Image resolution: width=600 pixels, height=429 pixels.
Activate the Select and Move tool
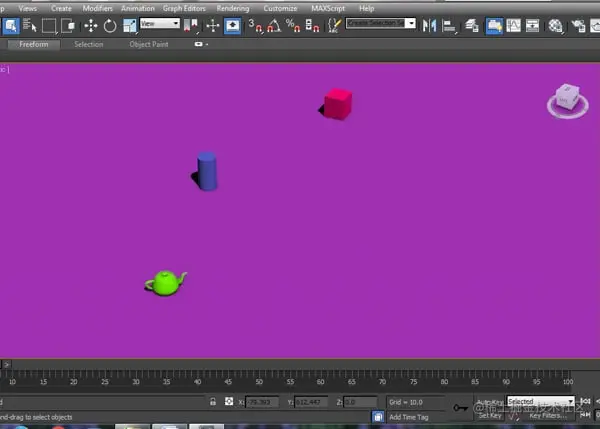coord(91,26)
